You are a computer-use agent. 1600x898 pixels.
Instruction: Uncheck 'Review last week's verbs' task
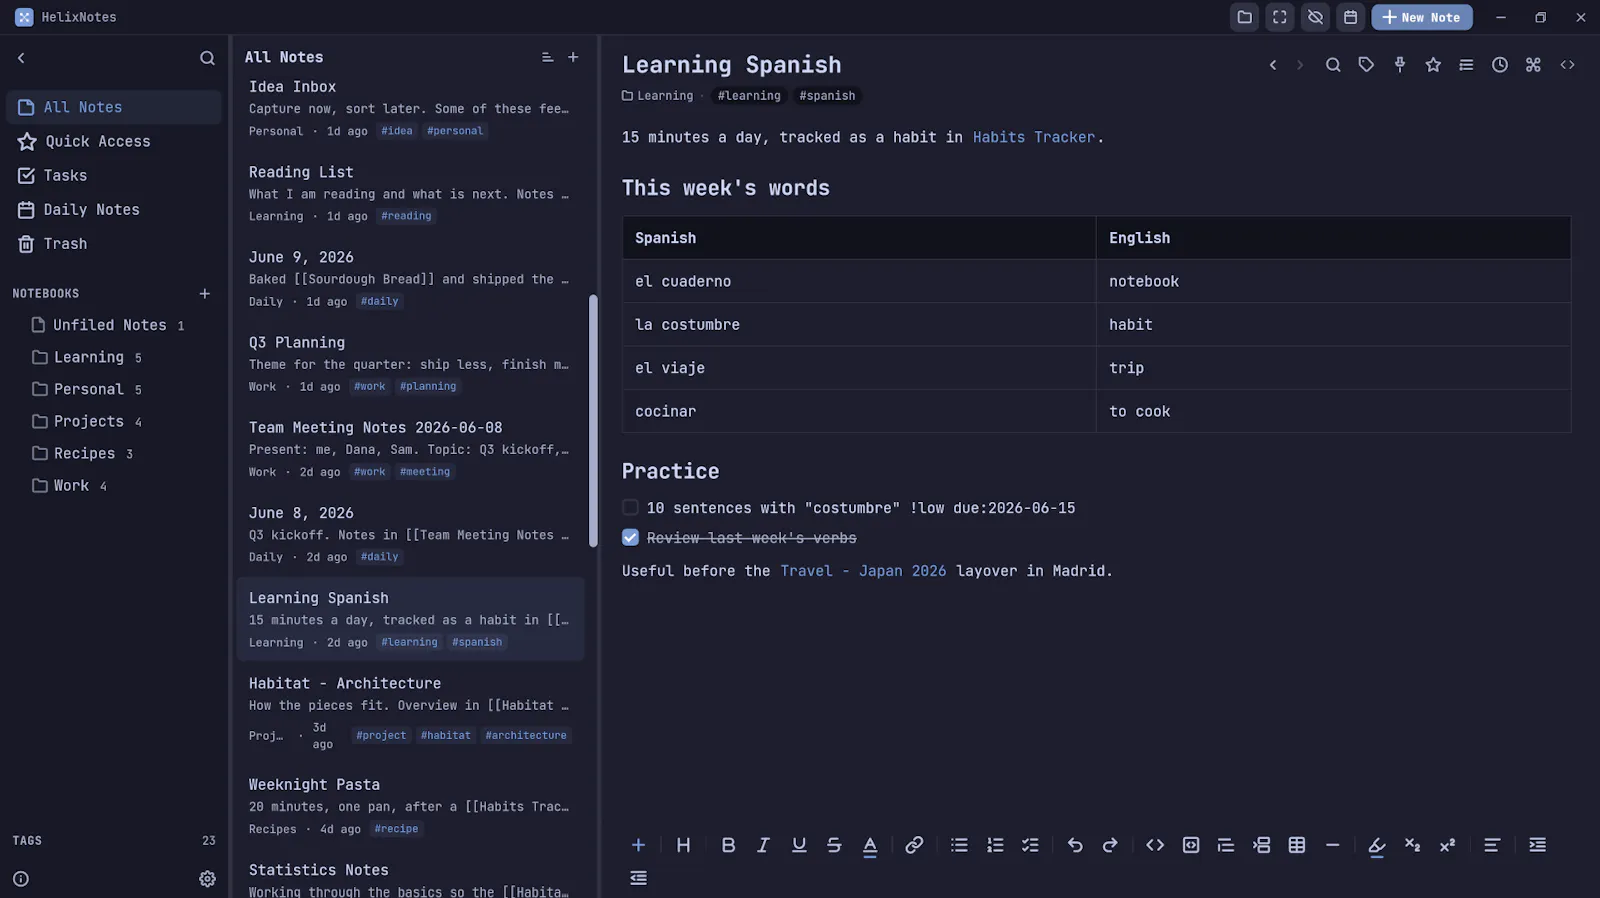tap(630, 537)
